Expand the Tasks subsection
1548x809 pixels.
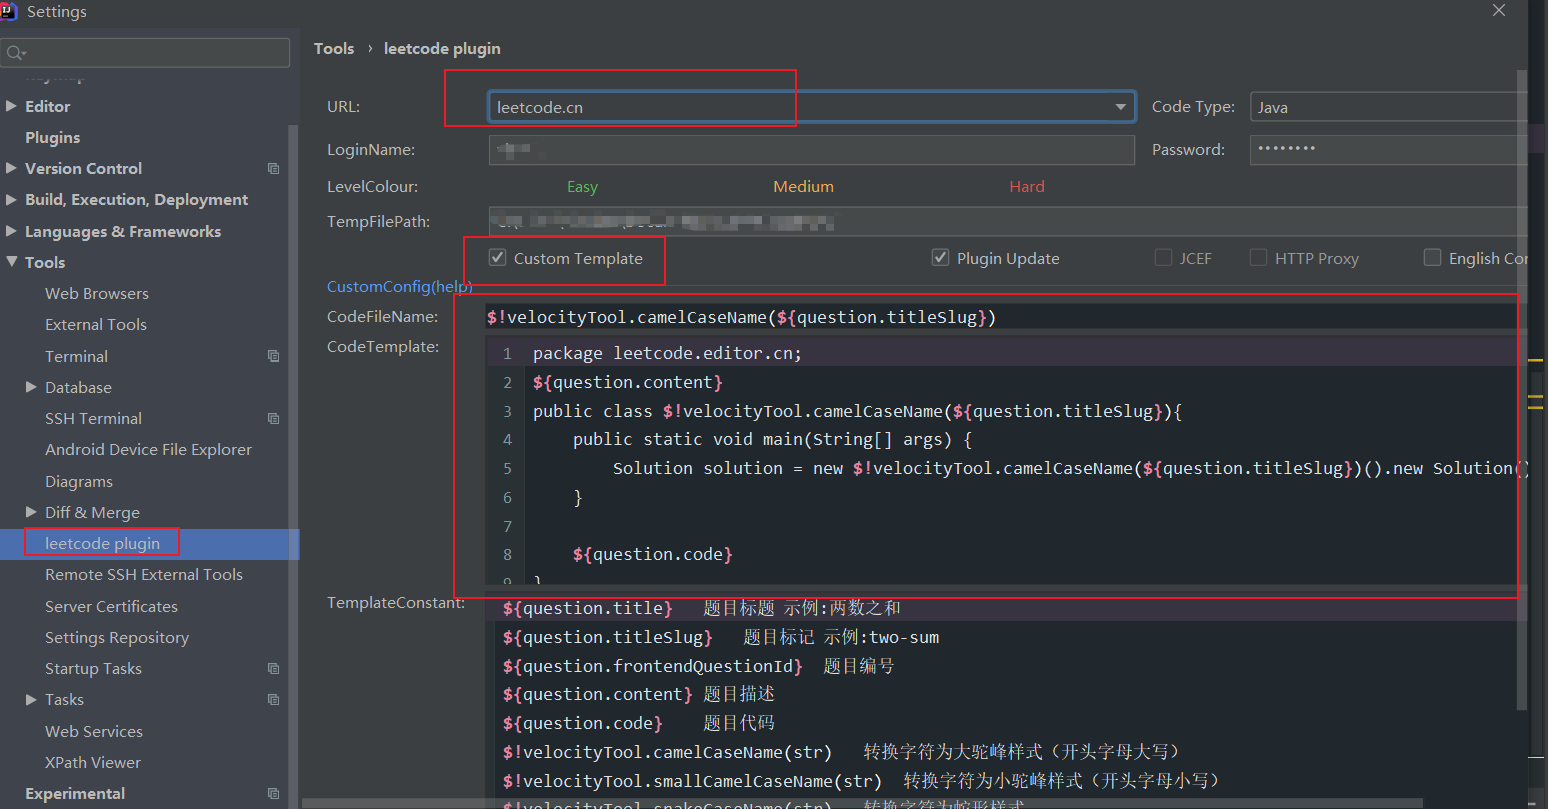[x=31, y=700]
